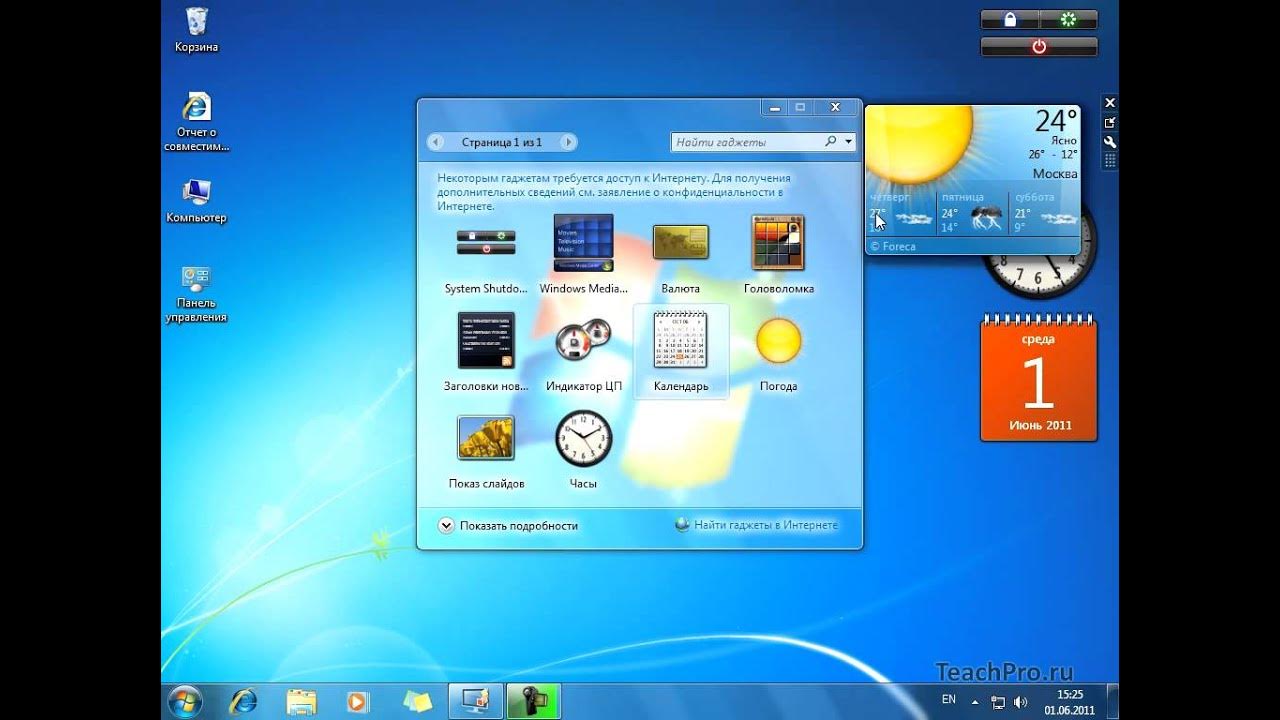Click the EN language indicator
The height and width of the screenshot is (720, 1280).
949,699
